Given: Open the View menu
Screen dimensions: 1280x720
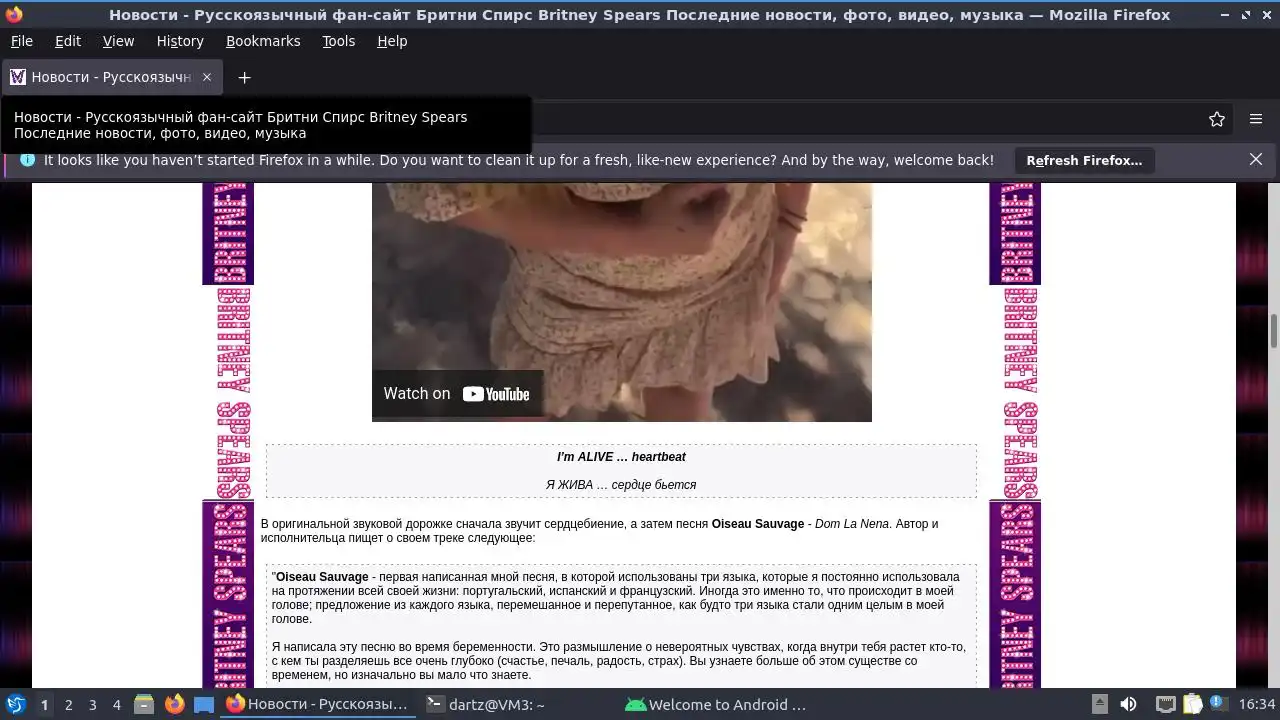Looking at the screenshot, I should coord(118,41).
